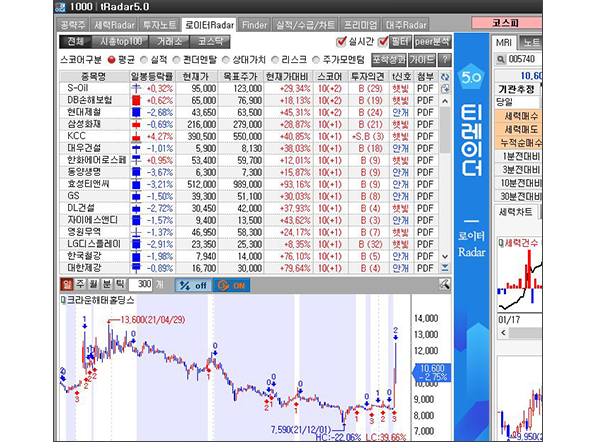The image size is (598, 442).
Task: Click the 세력매수 row in right panel
Action: [518, 116]
